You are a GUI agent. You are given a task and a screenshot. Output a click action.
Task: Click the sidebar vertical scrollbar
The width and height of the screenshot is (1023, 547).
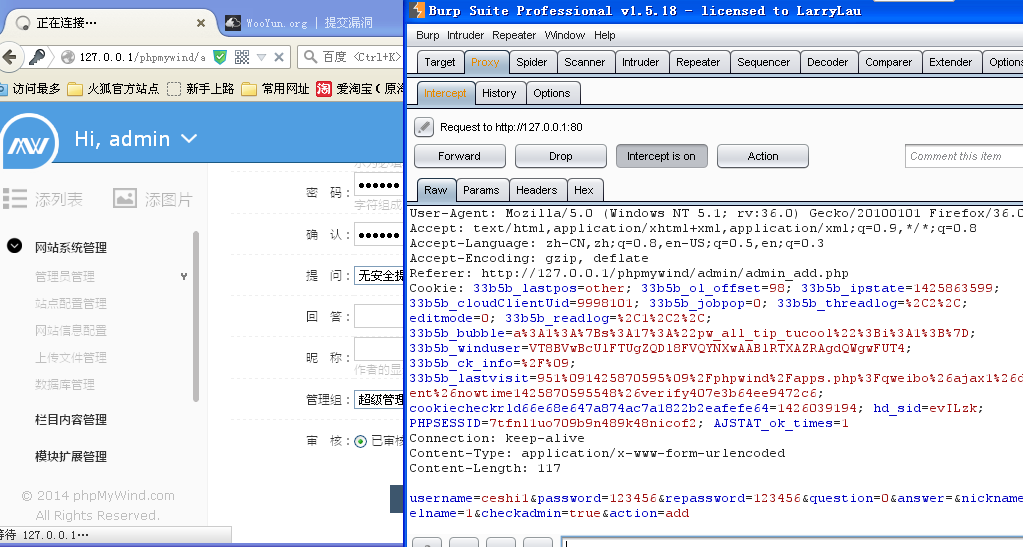click(x=196, y=317)
